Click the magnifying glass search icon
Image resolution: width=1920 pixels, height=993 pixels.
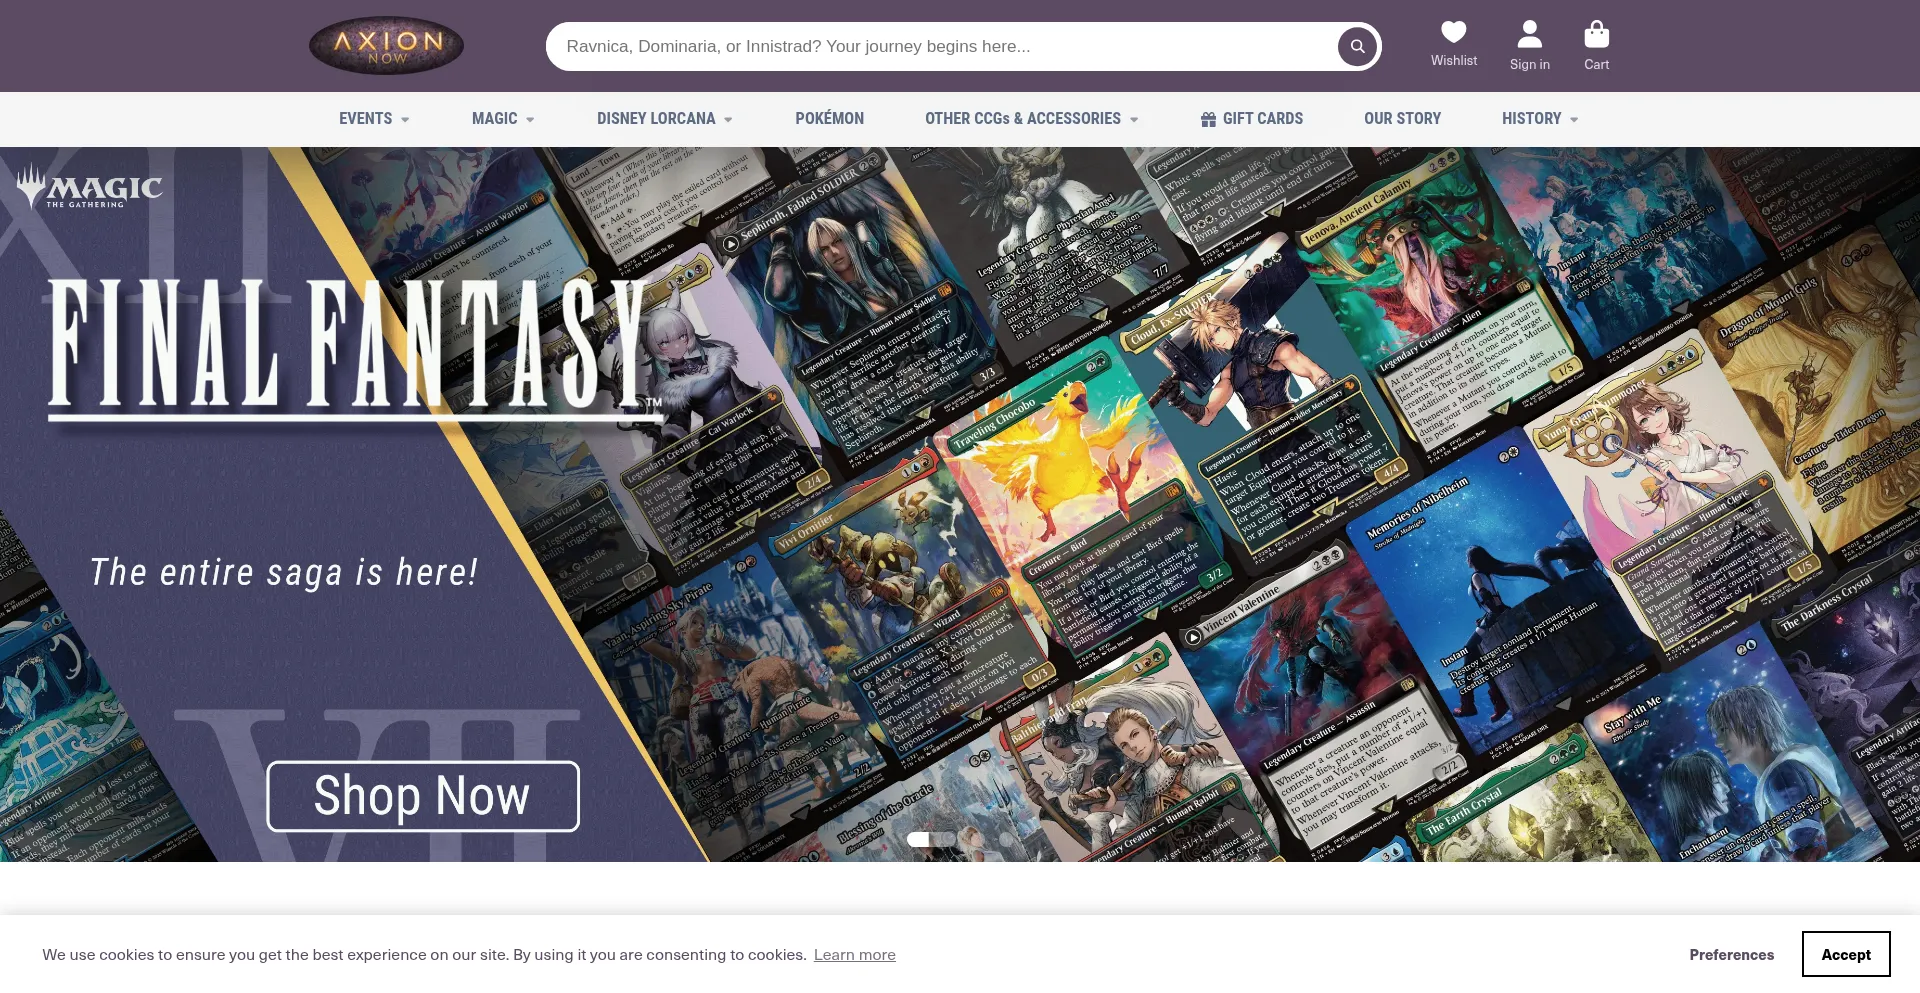tap(1357, 46)
